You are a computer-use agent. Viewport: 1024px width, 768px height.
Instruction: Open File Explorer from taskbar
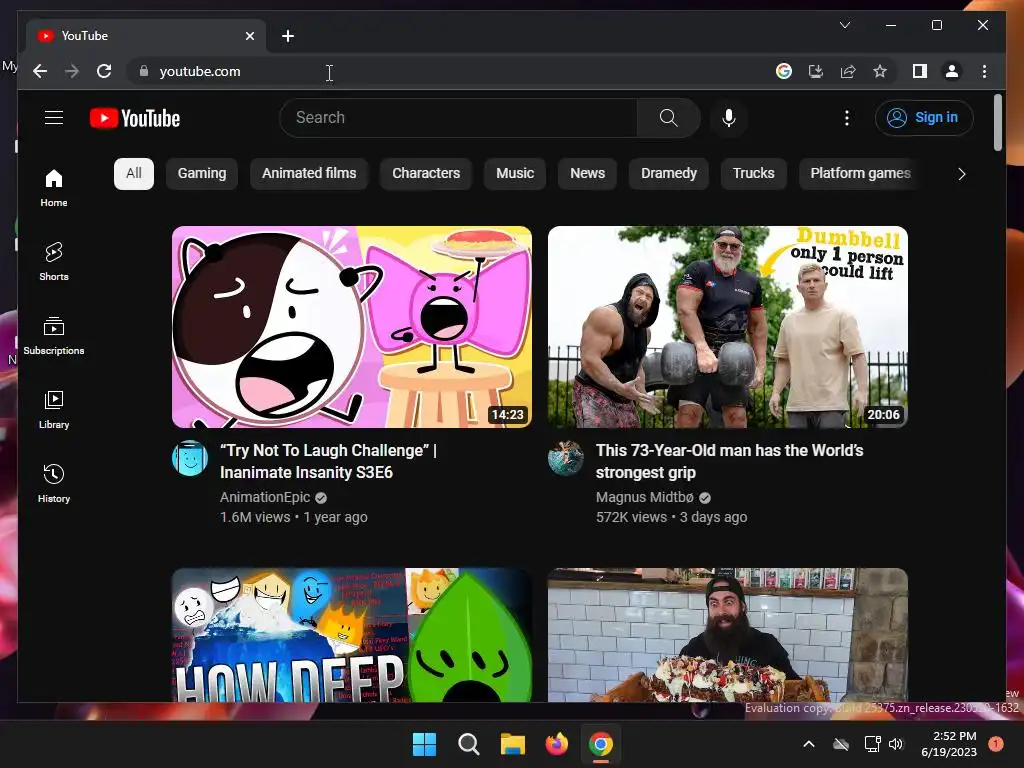tap(513, 744)
